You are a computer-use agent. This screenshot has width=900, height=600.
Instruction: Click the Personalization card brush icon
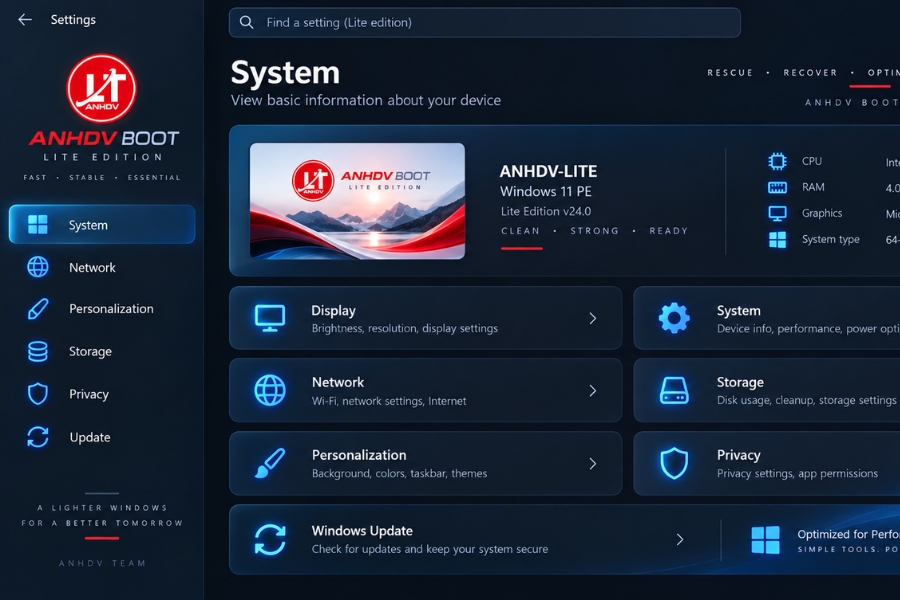(270, 463)
